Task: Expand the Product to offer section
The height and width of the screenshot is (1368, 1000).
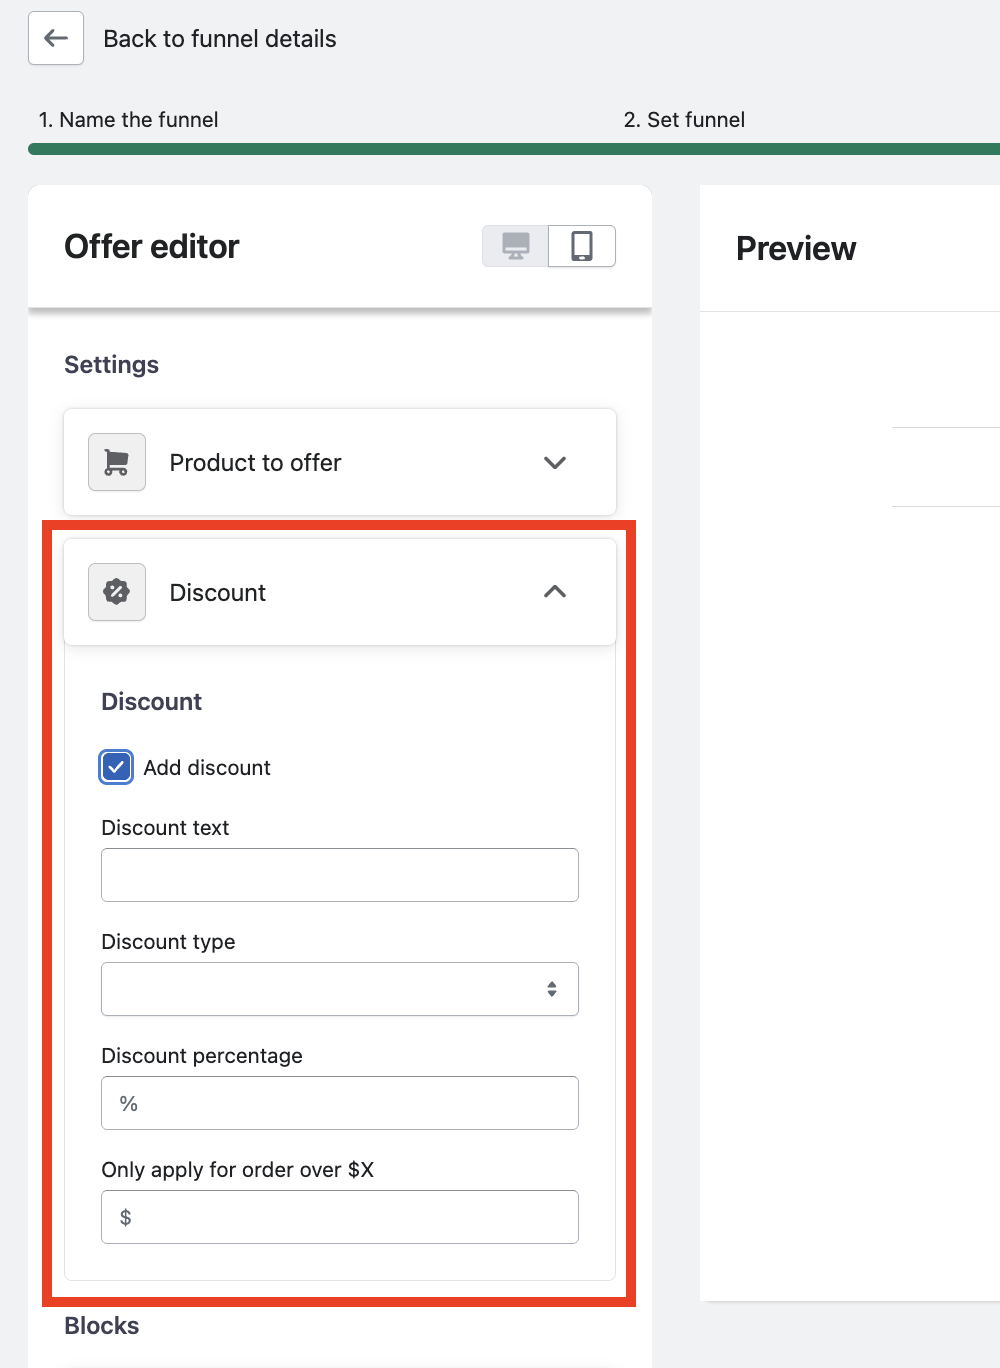Action: tap(554, 462)
